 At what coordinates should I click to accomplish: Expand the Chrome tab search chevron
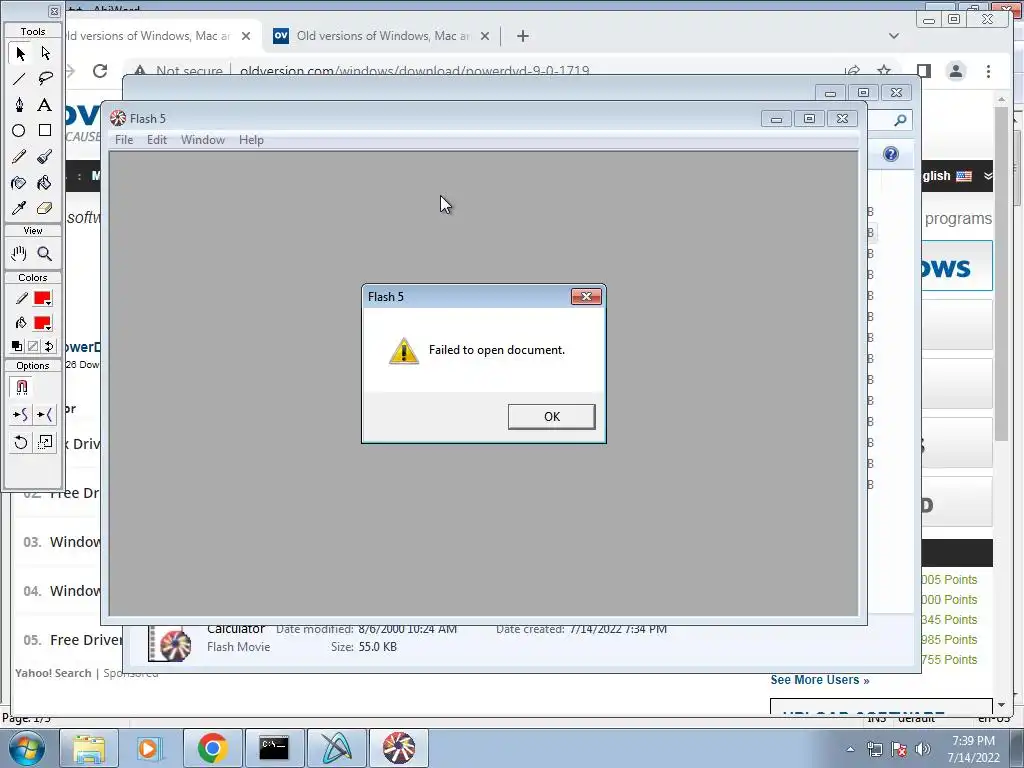[894, 36]
